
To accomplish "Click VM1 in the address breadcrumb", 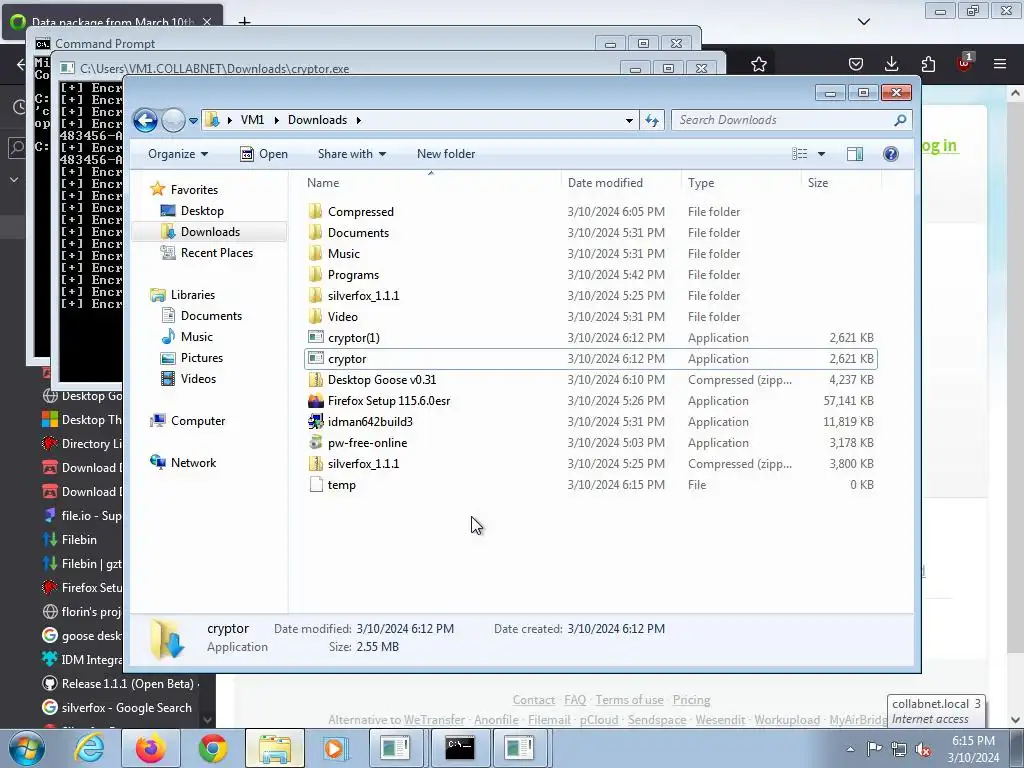I will pyautogui.click(x=252, y=120).
